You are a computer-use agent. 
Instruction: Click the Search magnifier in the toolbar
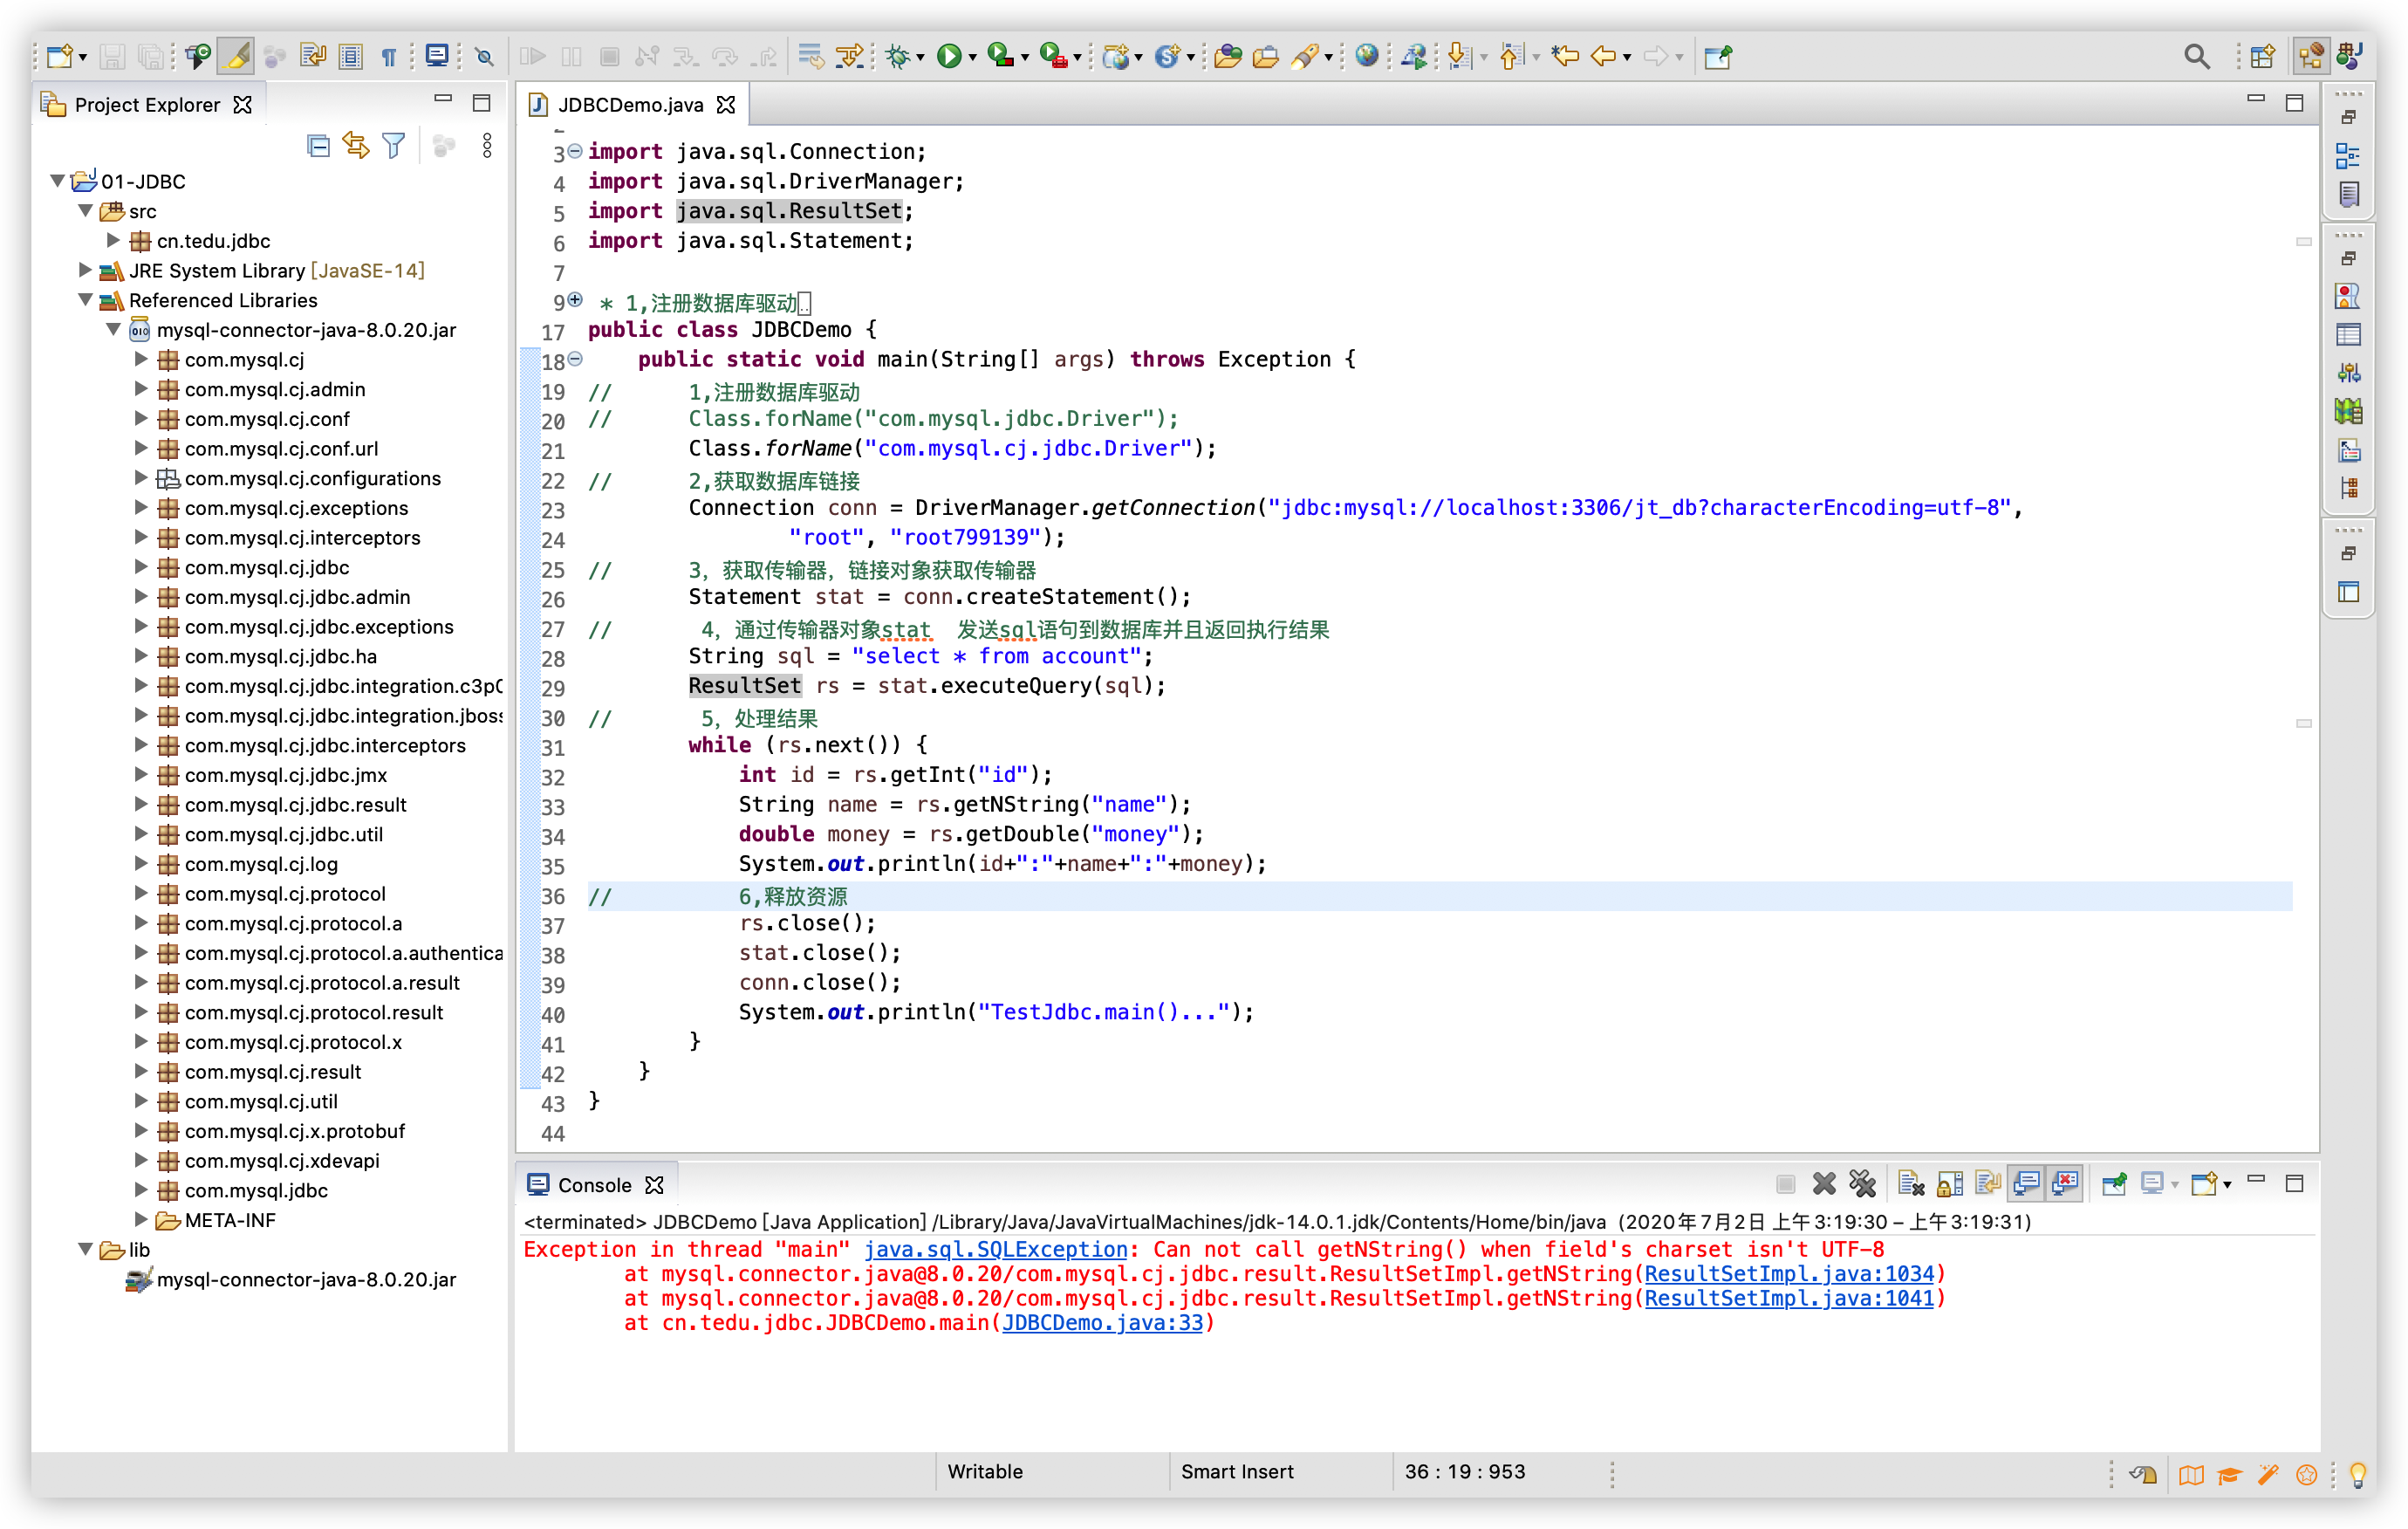tap(2197, 56)
